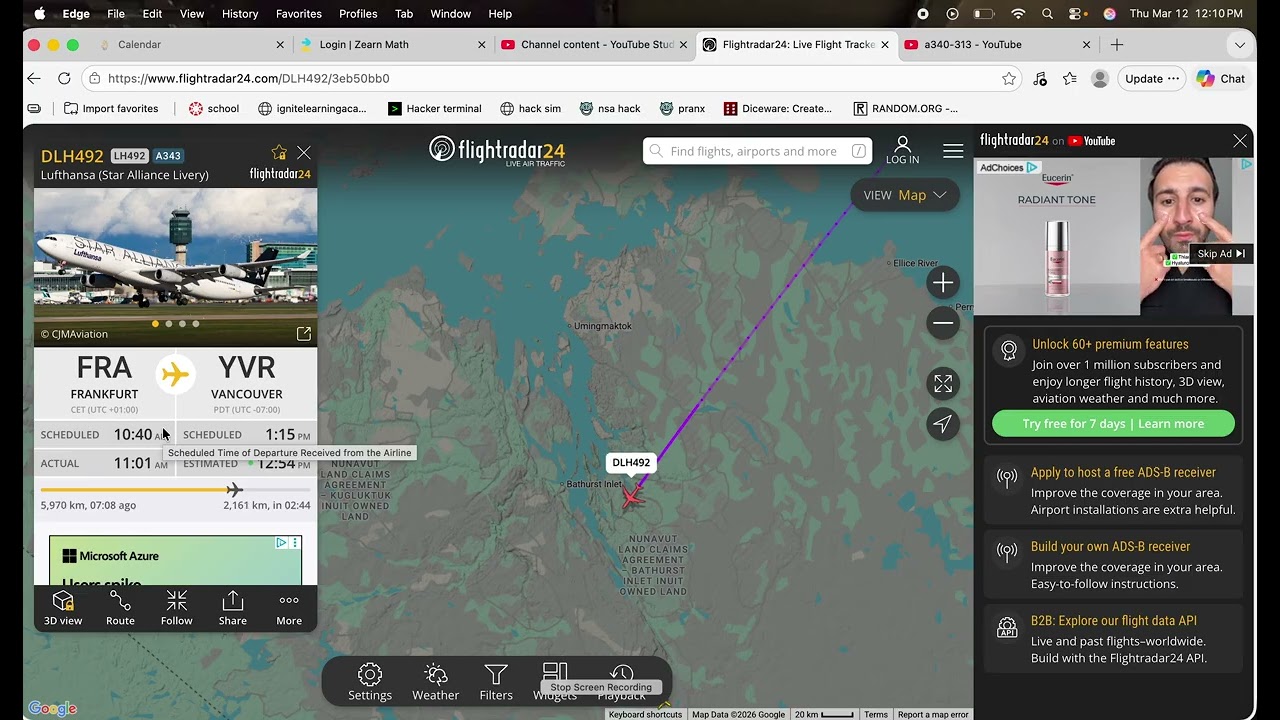Open macOS Control Center in menu bar
Viewport: 1280px width, 720px height.
(x=1077, y=14)
